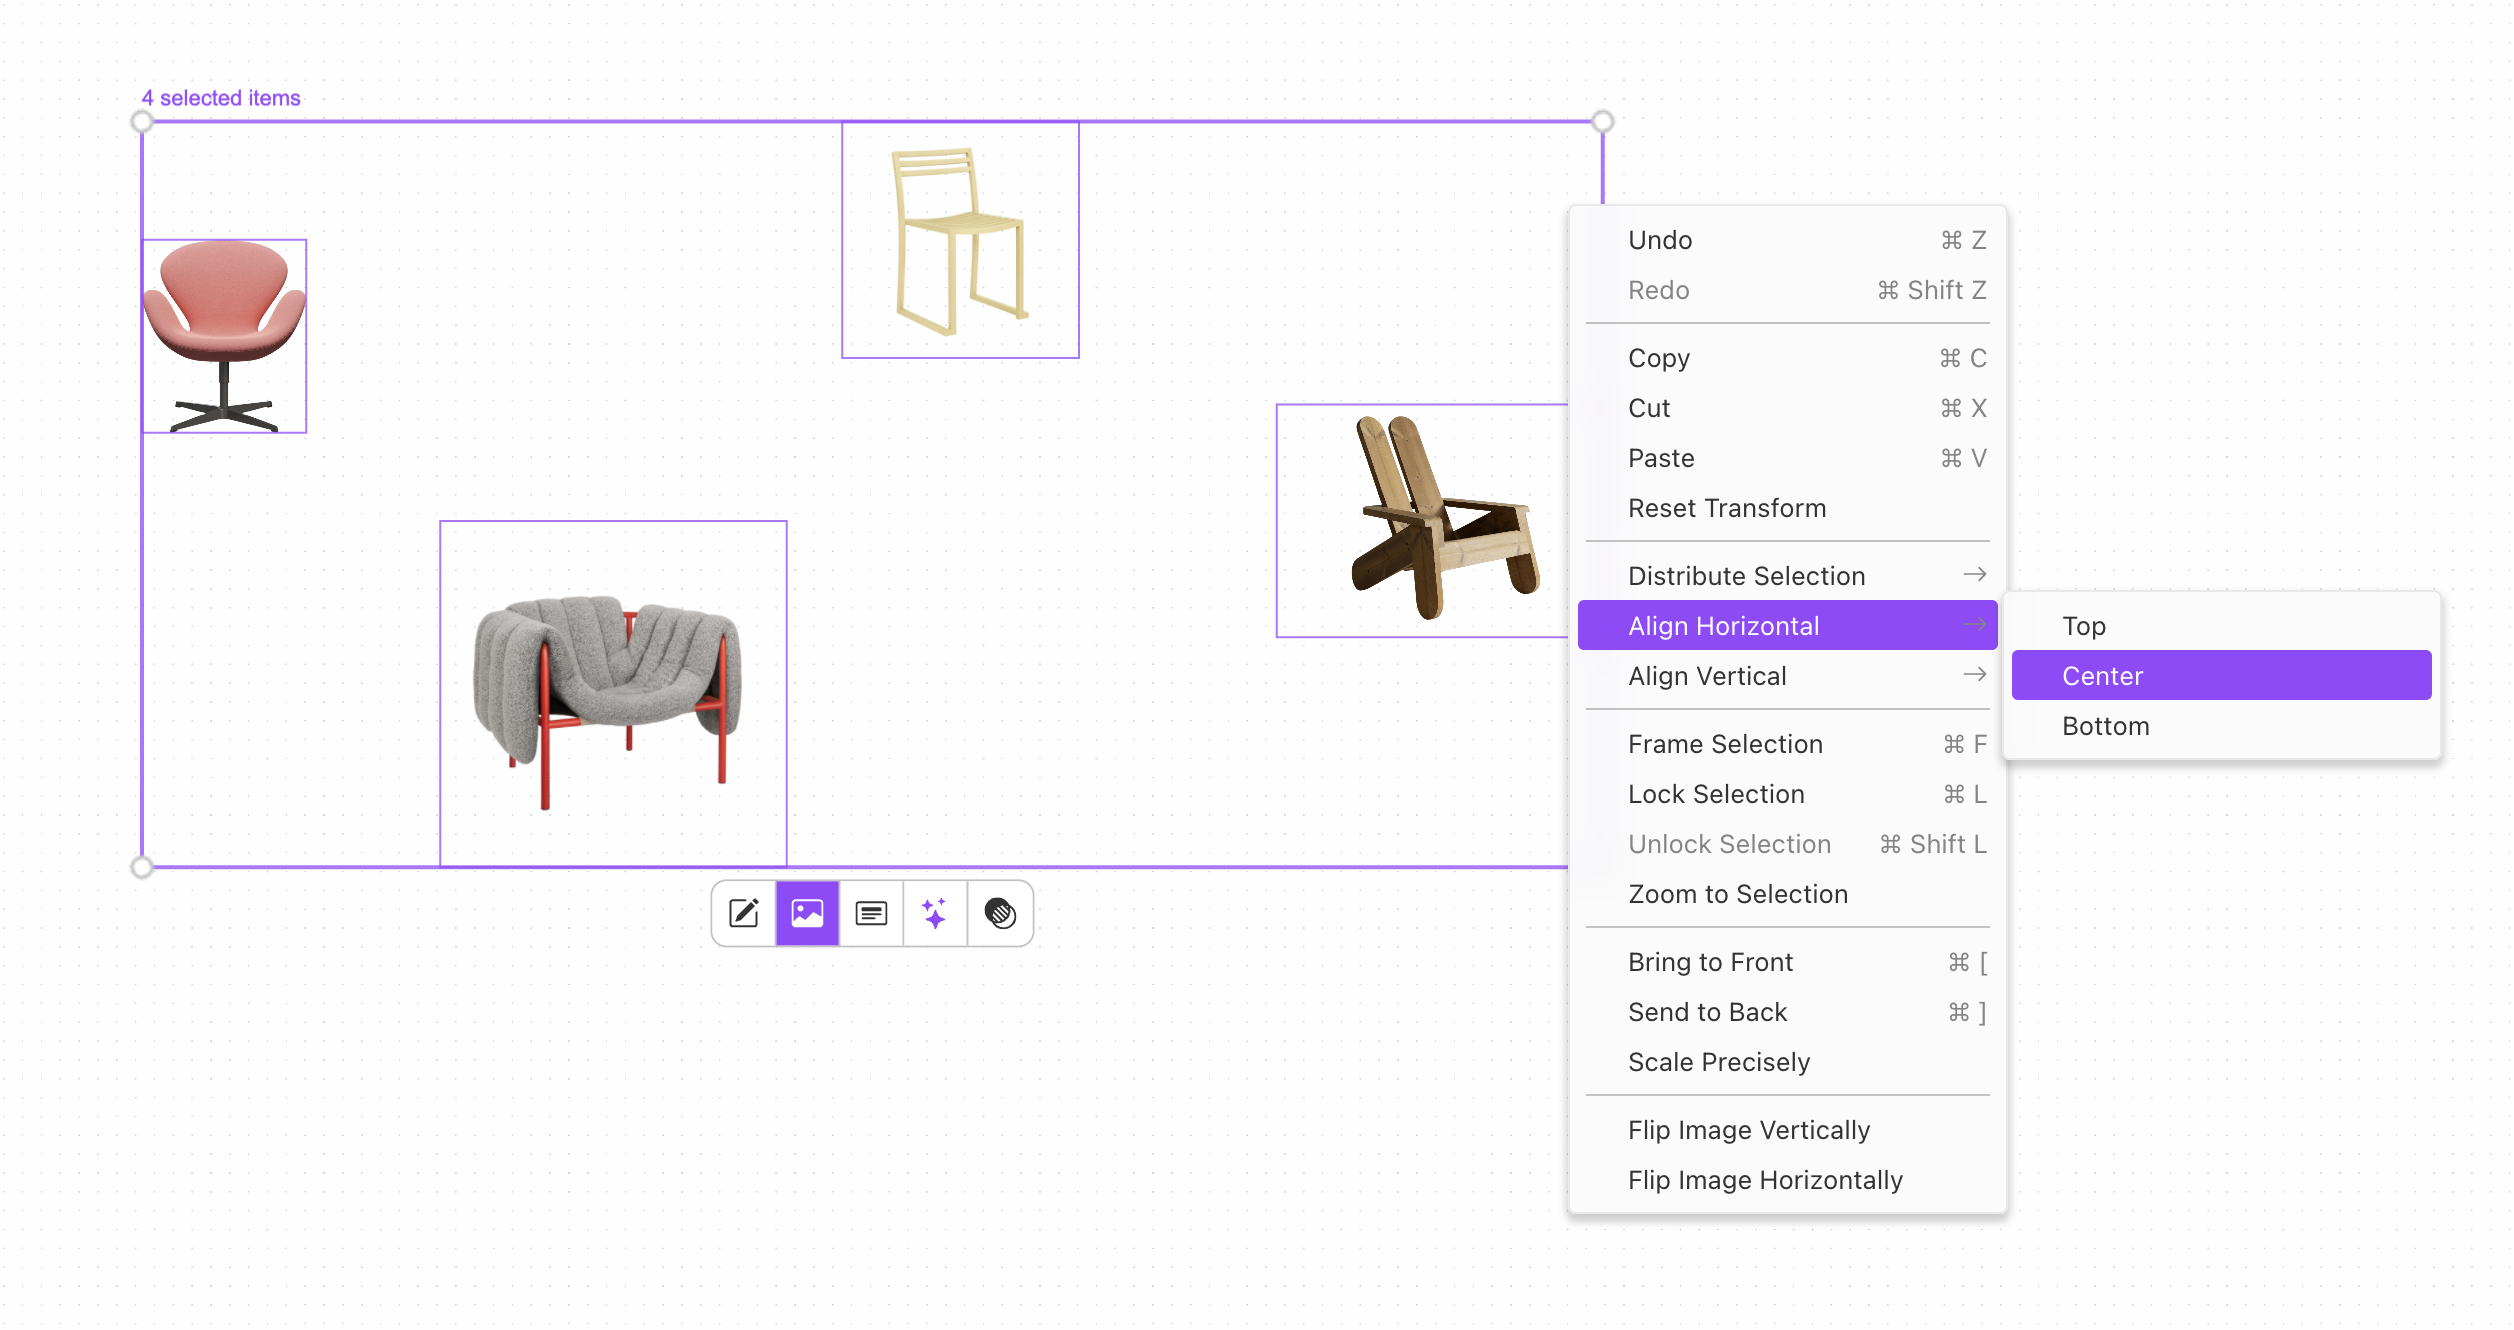Screen dimensions: 2514x1330
Task: Click the grayed-out Redo entry
Action: [x=1787, y=290]
